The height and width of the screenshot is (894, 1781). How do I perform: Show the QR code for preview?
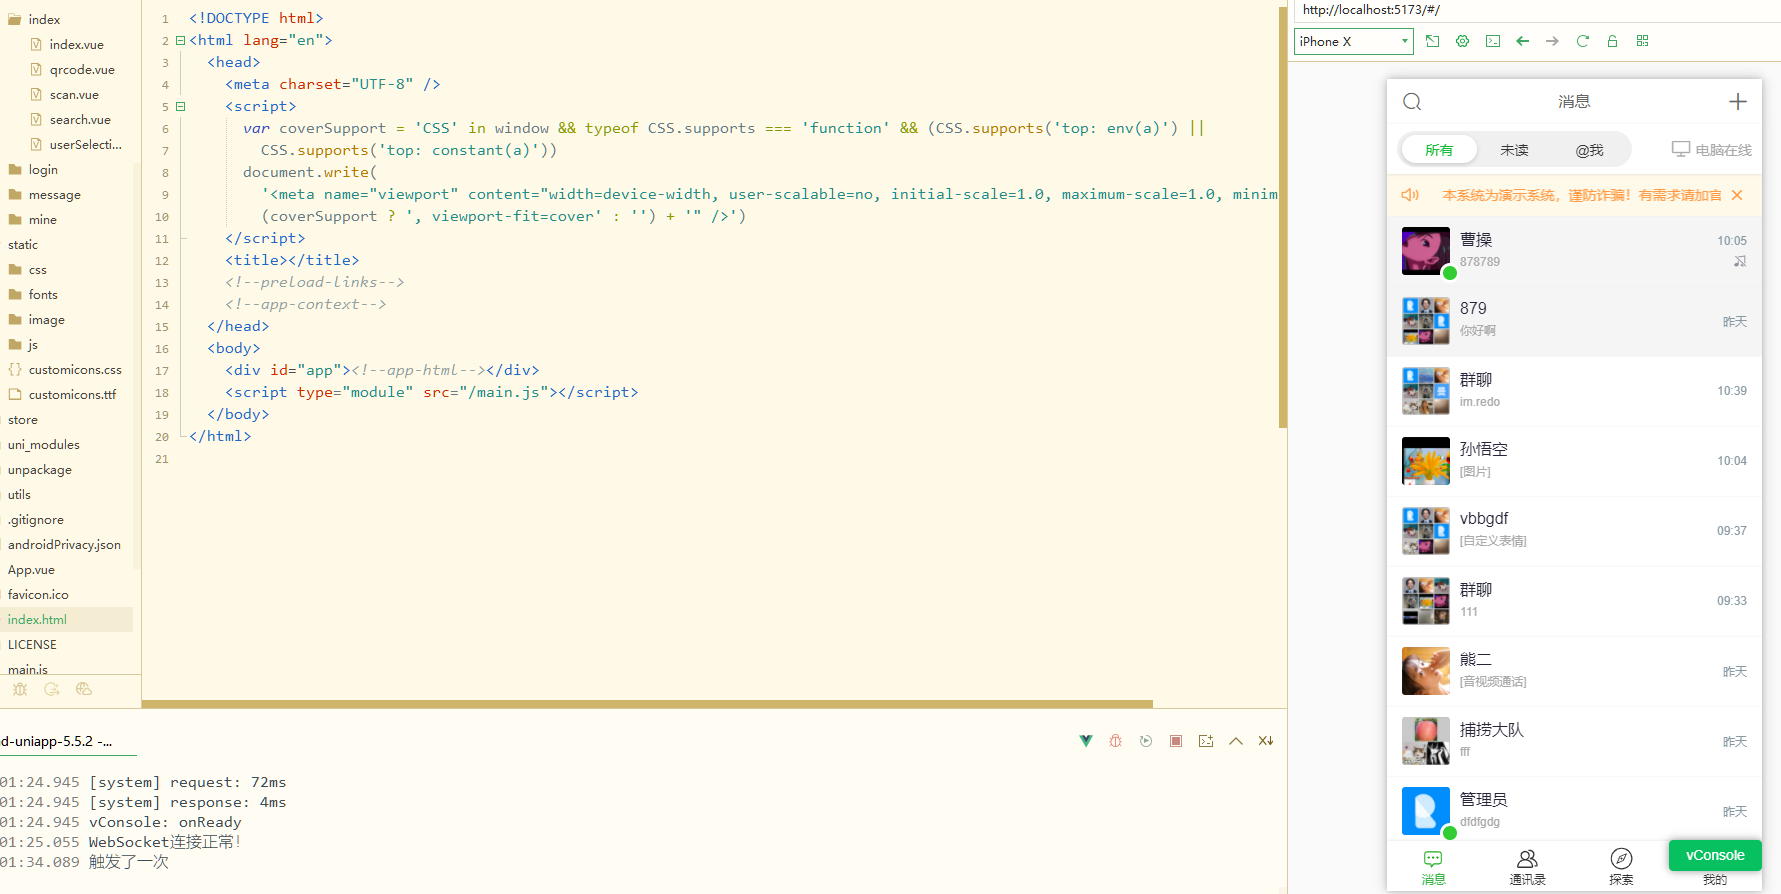[x=1642, y=41]
